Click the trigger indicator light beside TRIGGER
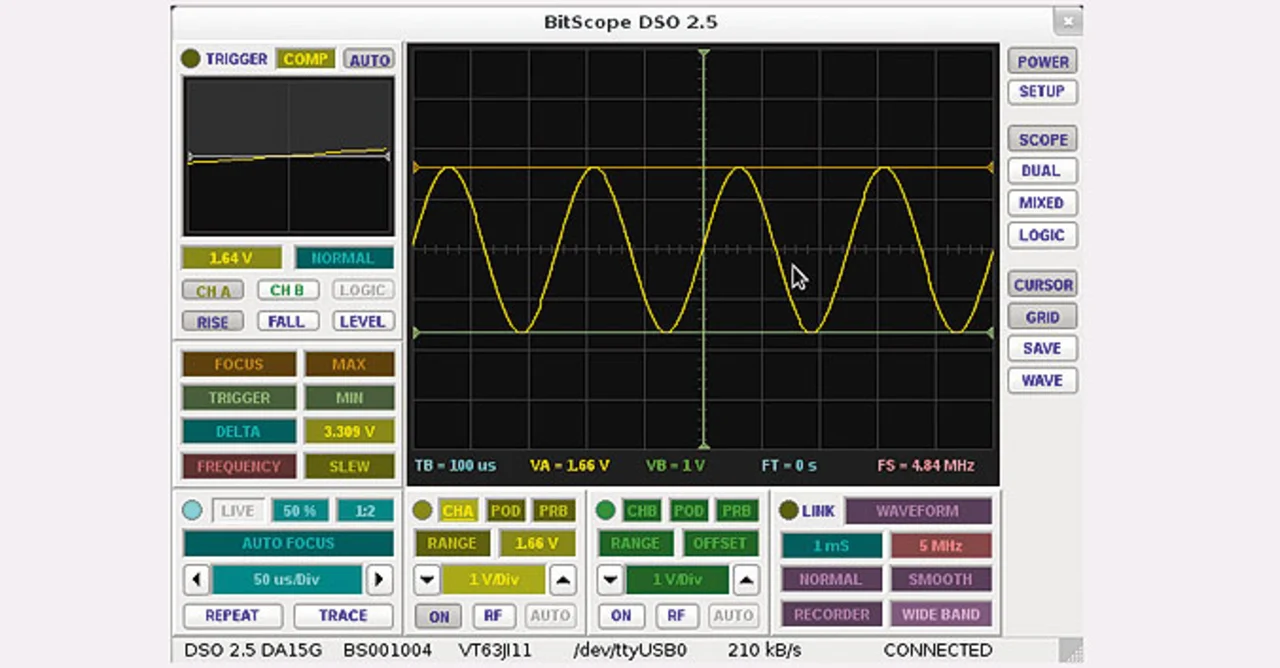This screenshot has height=668, width=1280. click(x=190, y=59)
